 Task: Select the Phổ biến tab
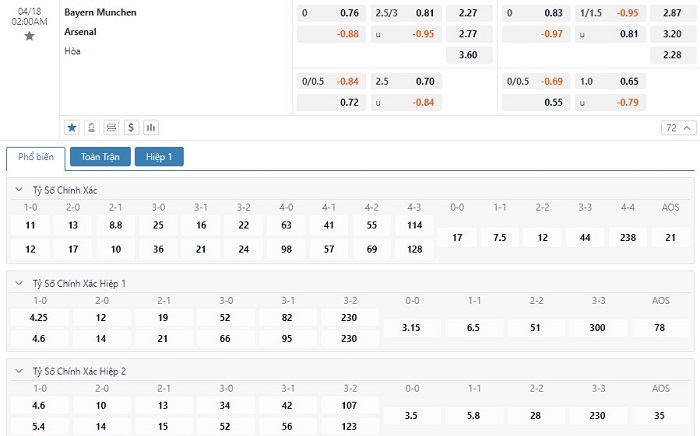36,157
